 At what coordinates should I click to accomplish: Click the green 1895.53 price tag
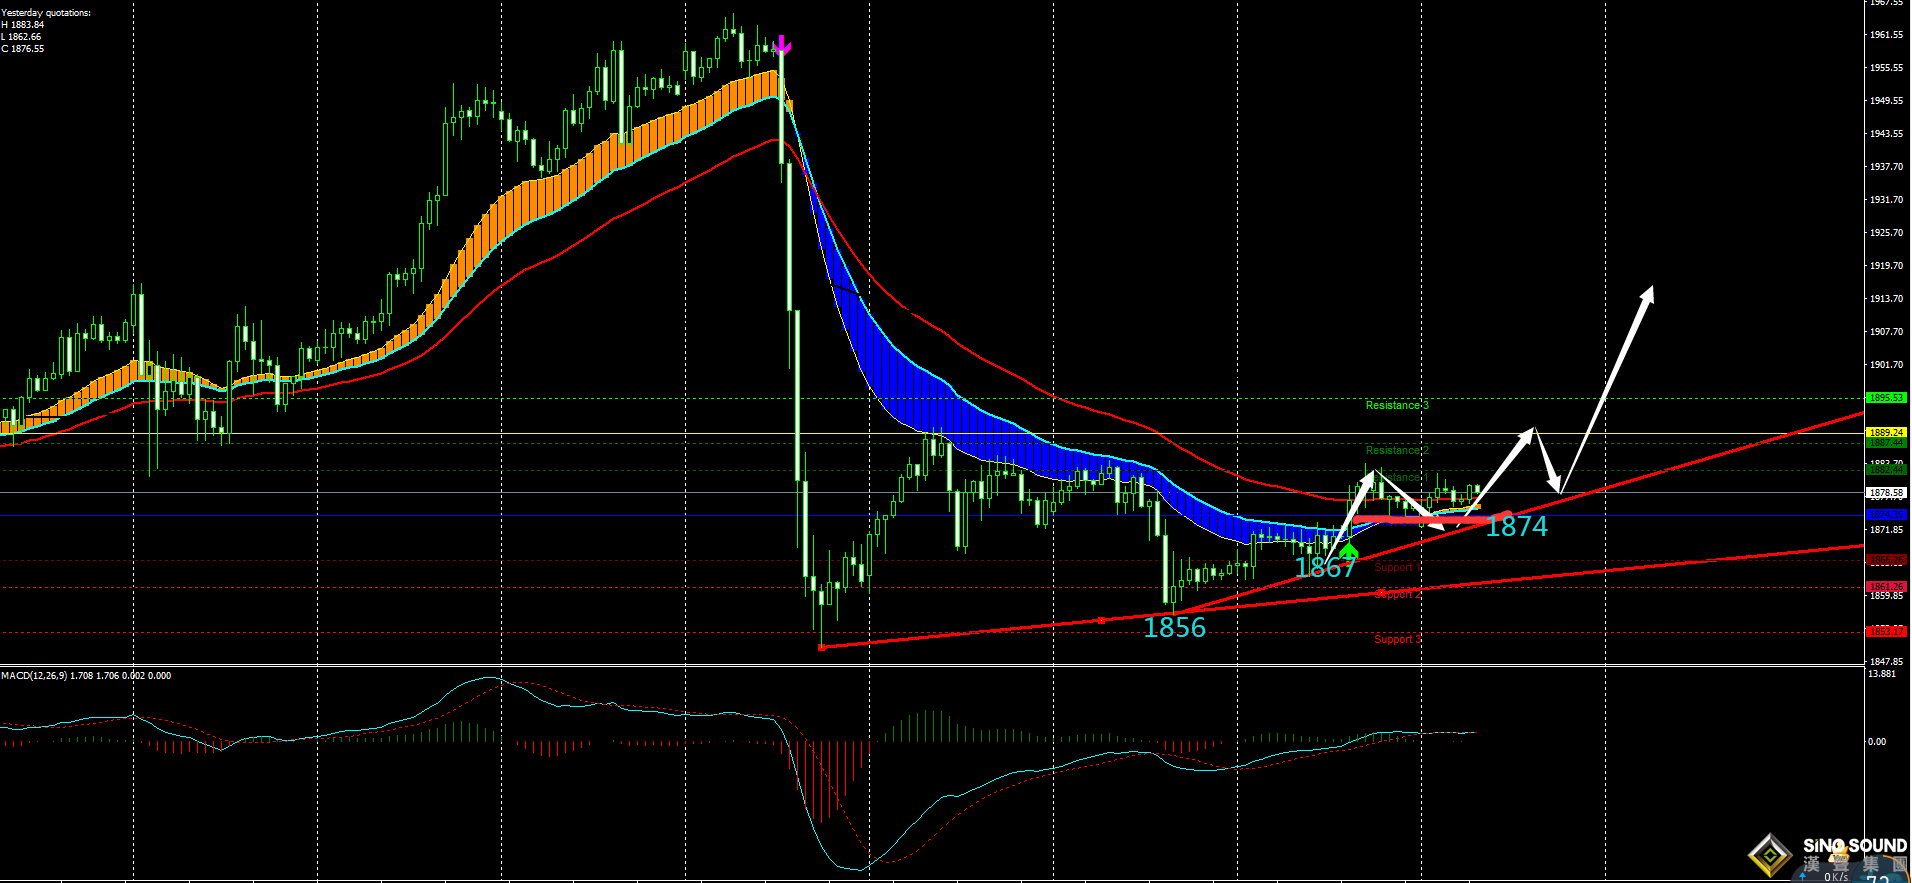pyautogui.click(x=1886, y=398)
